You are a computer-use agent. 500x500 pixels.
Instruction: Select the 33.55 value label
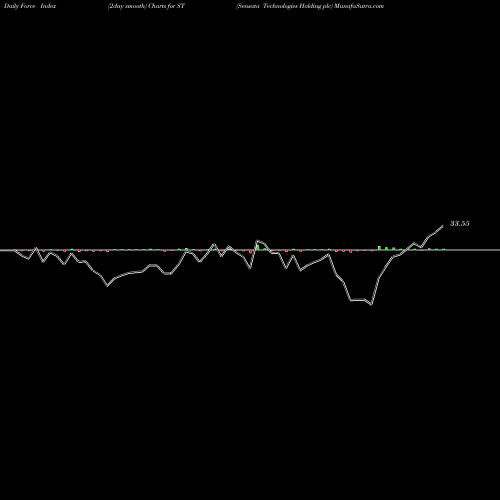tap(460, 224)
